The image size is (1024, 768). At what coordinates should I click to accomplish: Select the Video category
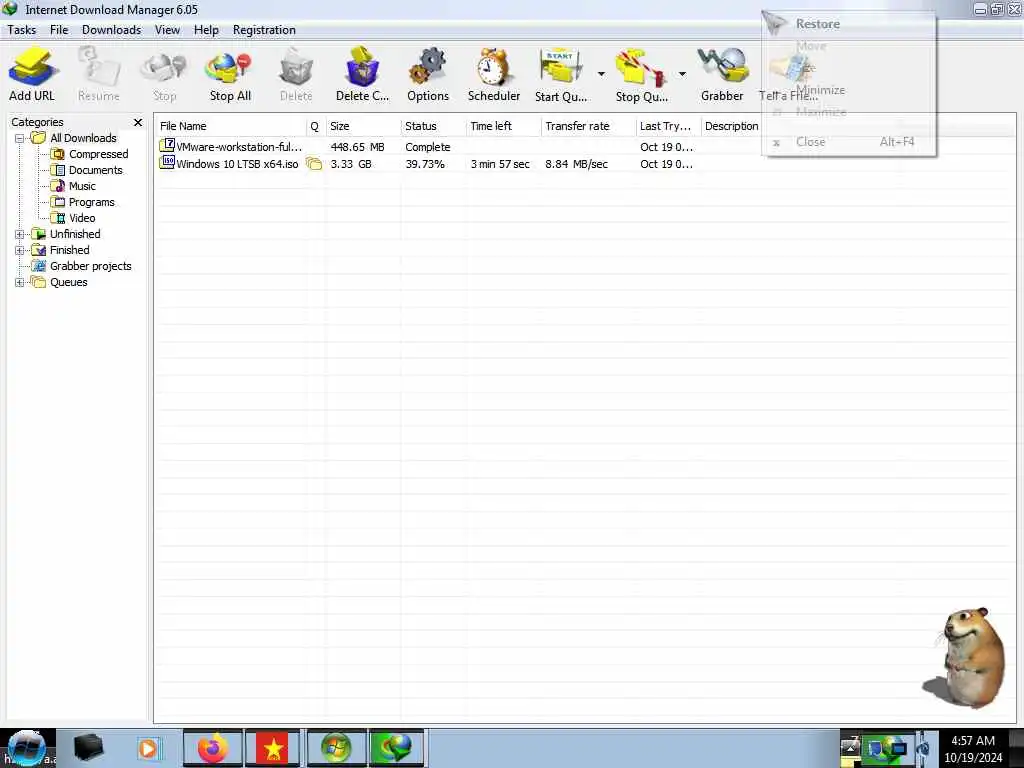(x=82, y=218)
